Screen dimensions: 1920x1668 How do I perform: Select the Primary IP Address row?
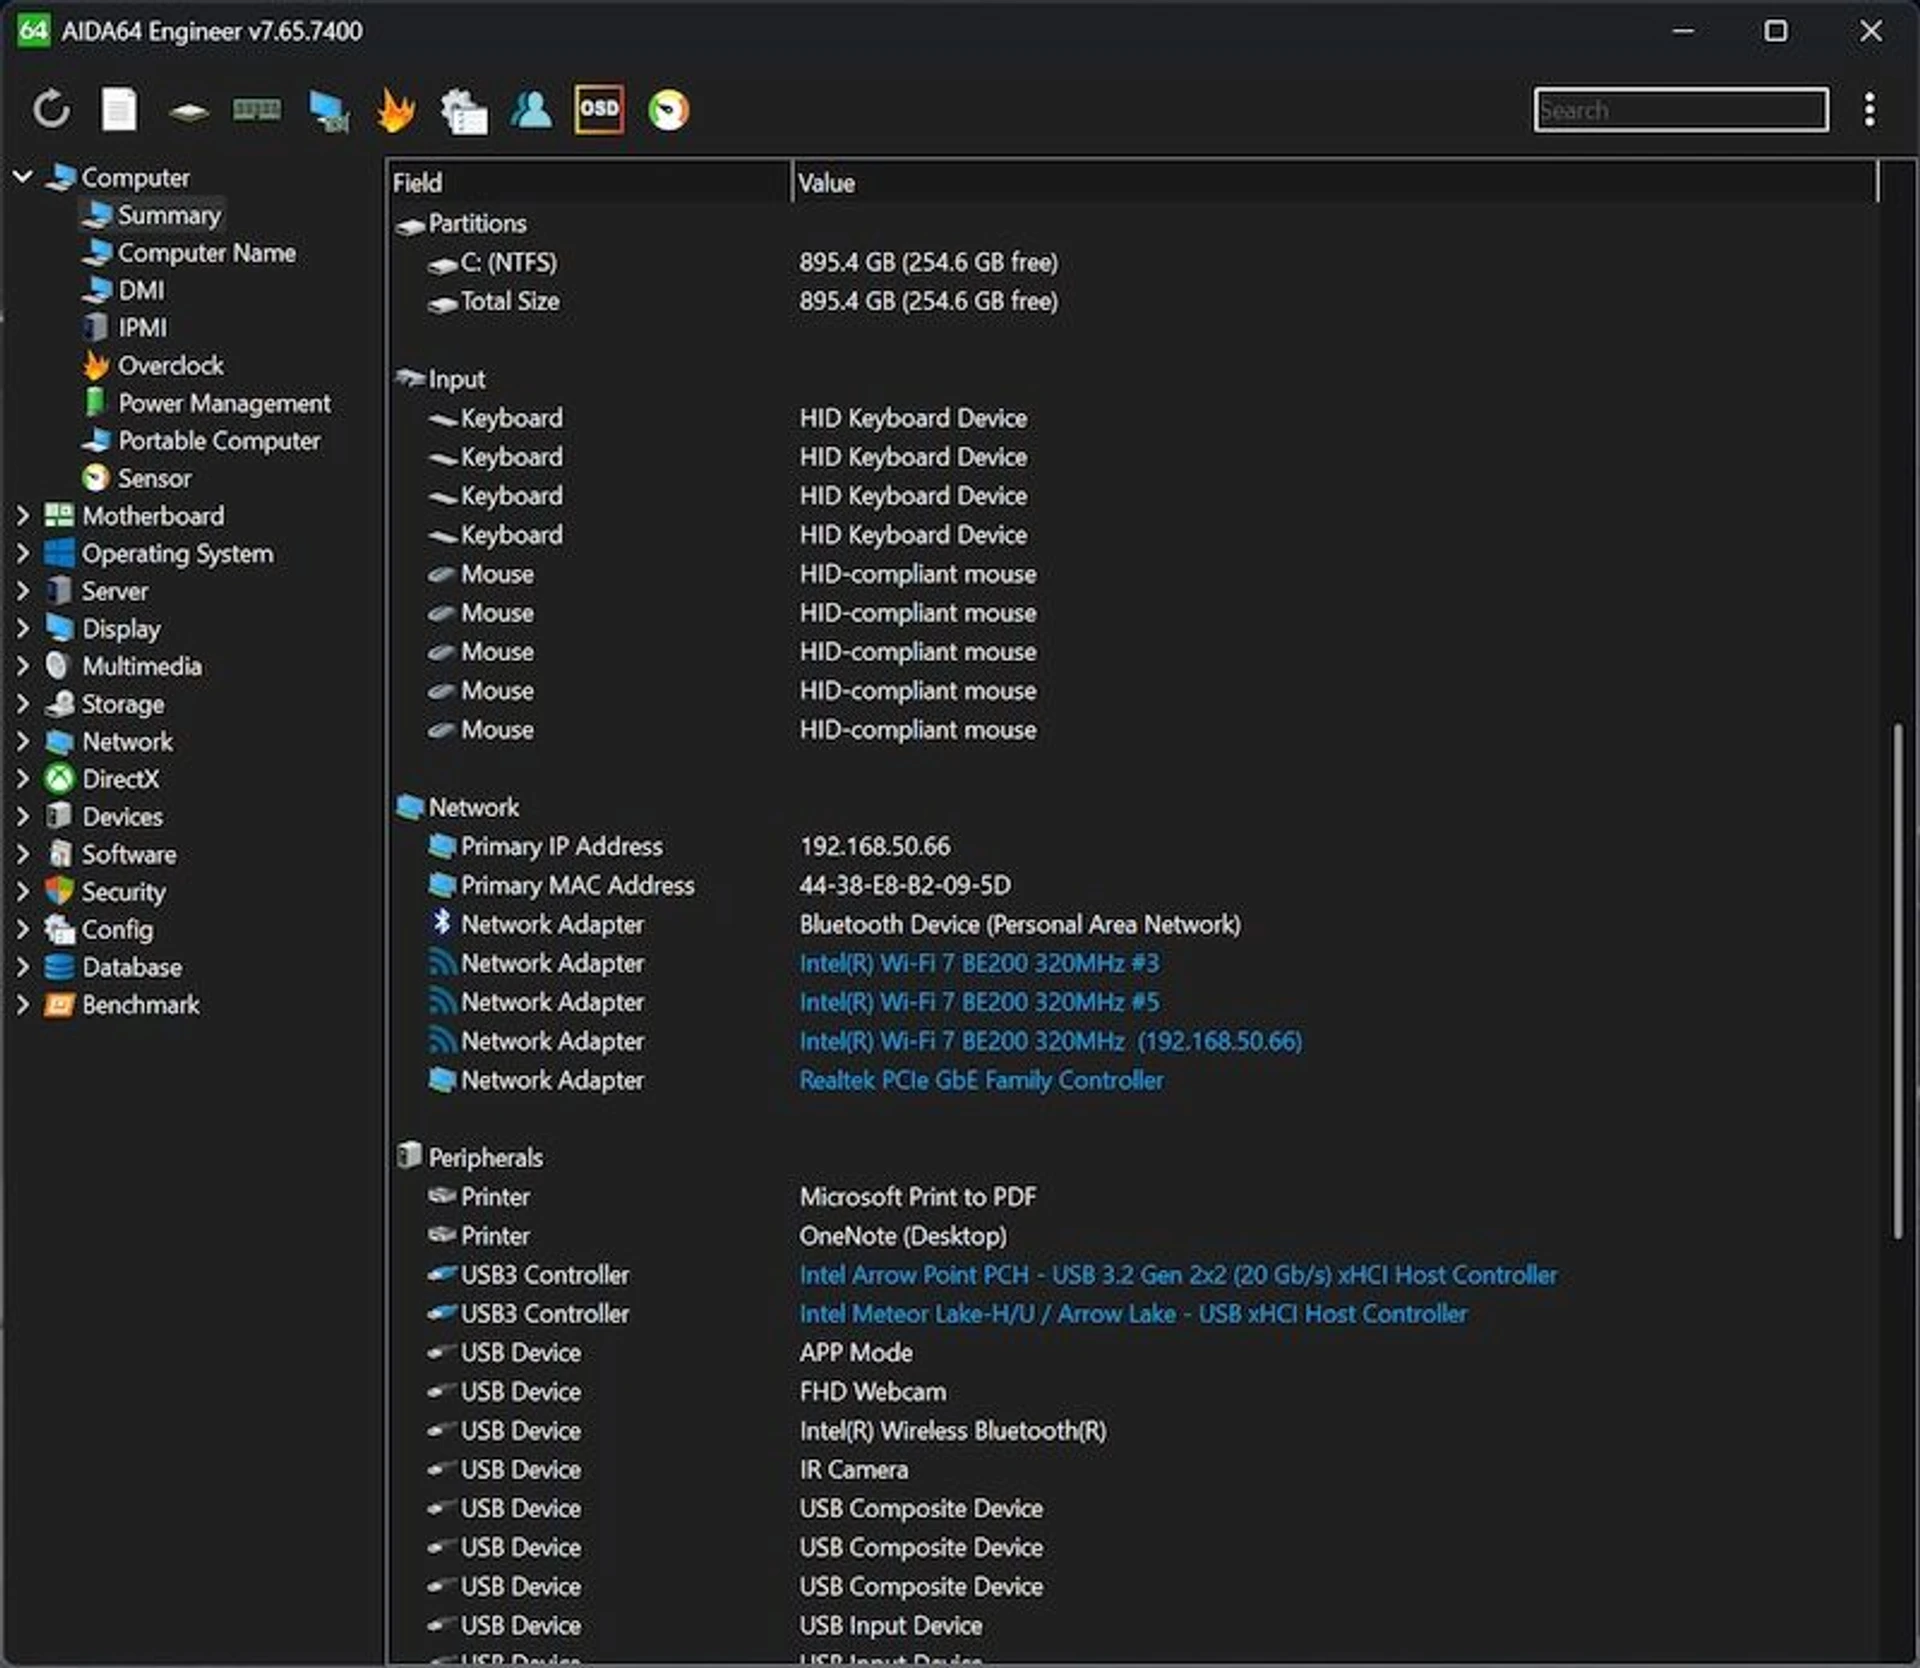pos(1132,846)
